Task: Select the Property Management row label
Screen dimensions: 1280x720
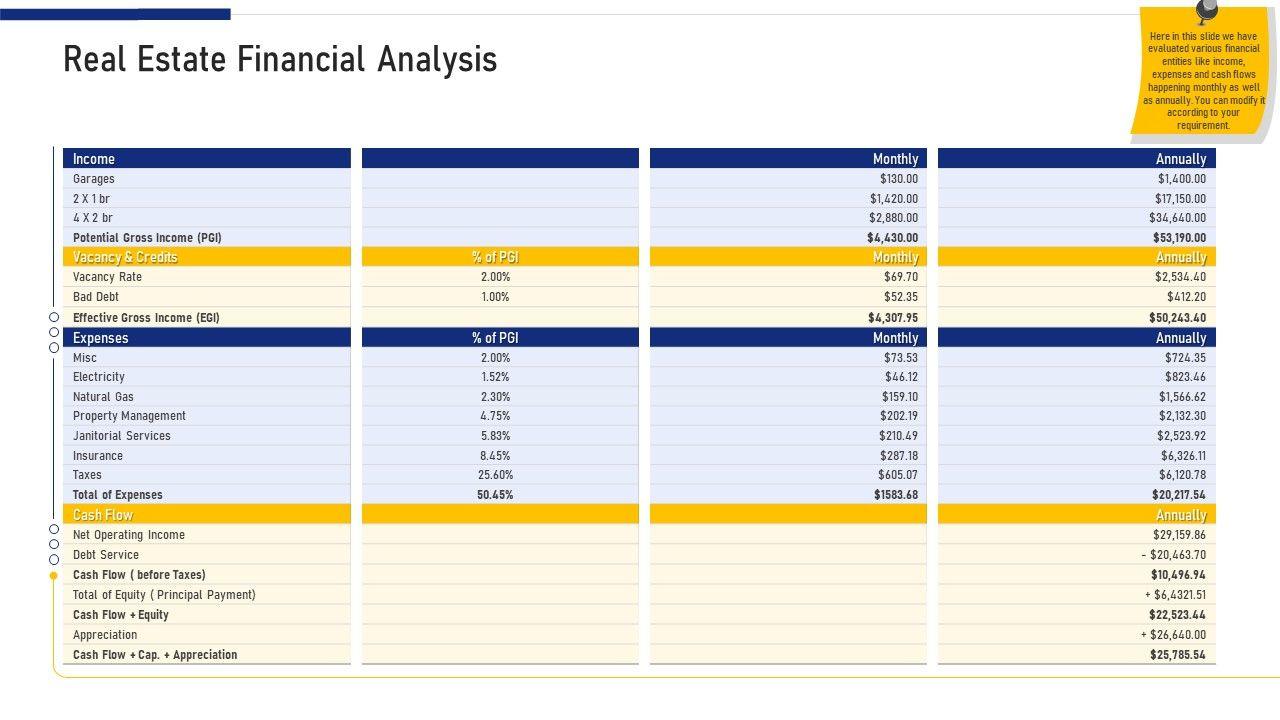Action: tap(129, 416)
